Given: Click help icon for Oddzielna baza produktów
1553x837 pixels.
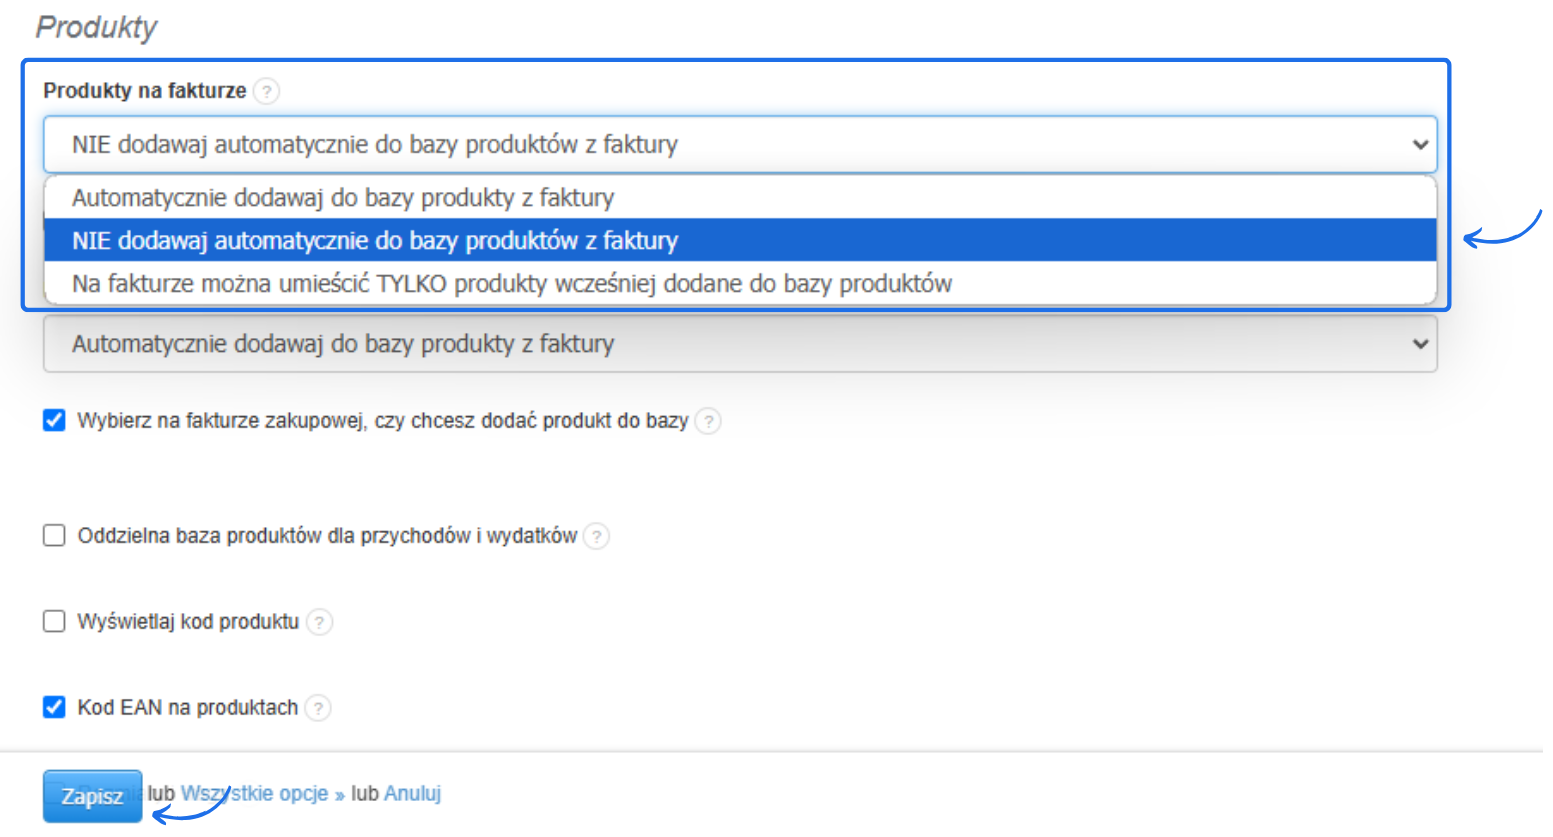Looking at the screenshot, I should (x=596, y=536).
